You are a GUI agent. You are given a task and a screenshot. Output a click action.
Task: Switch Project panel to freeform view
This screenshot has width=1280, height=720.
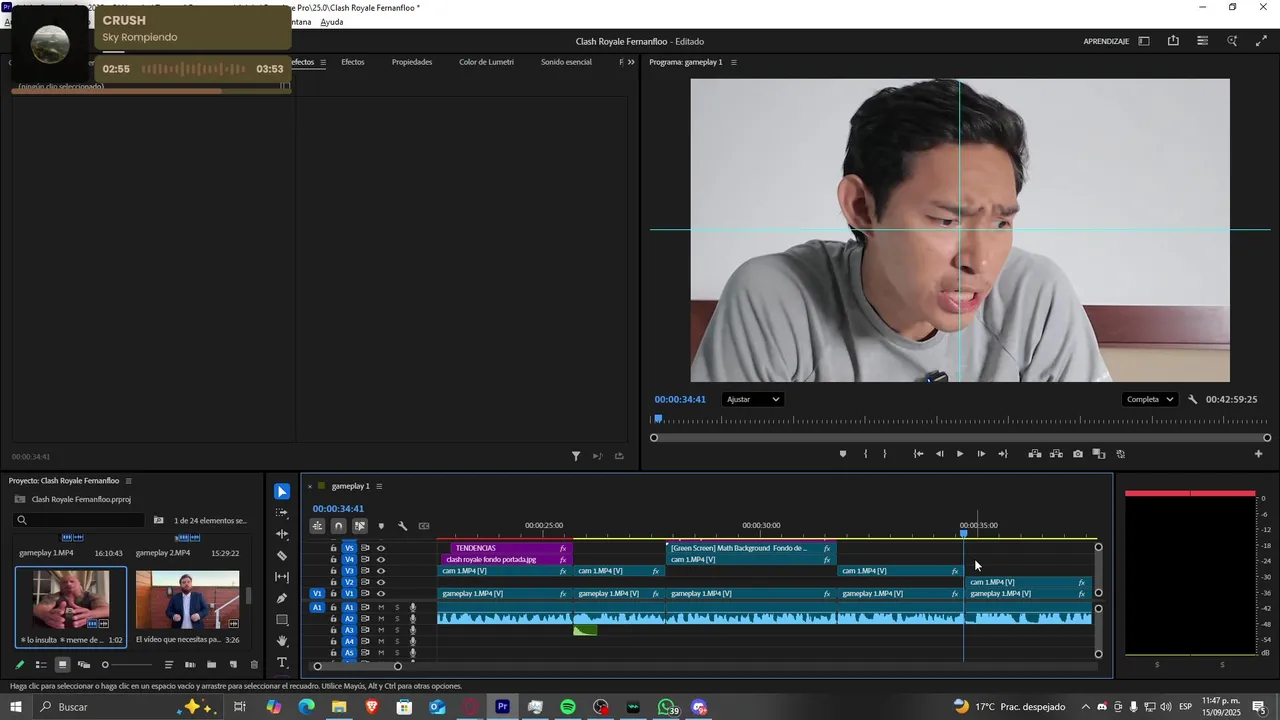coord(84,665)
